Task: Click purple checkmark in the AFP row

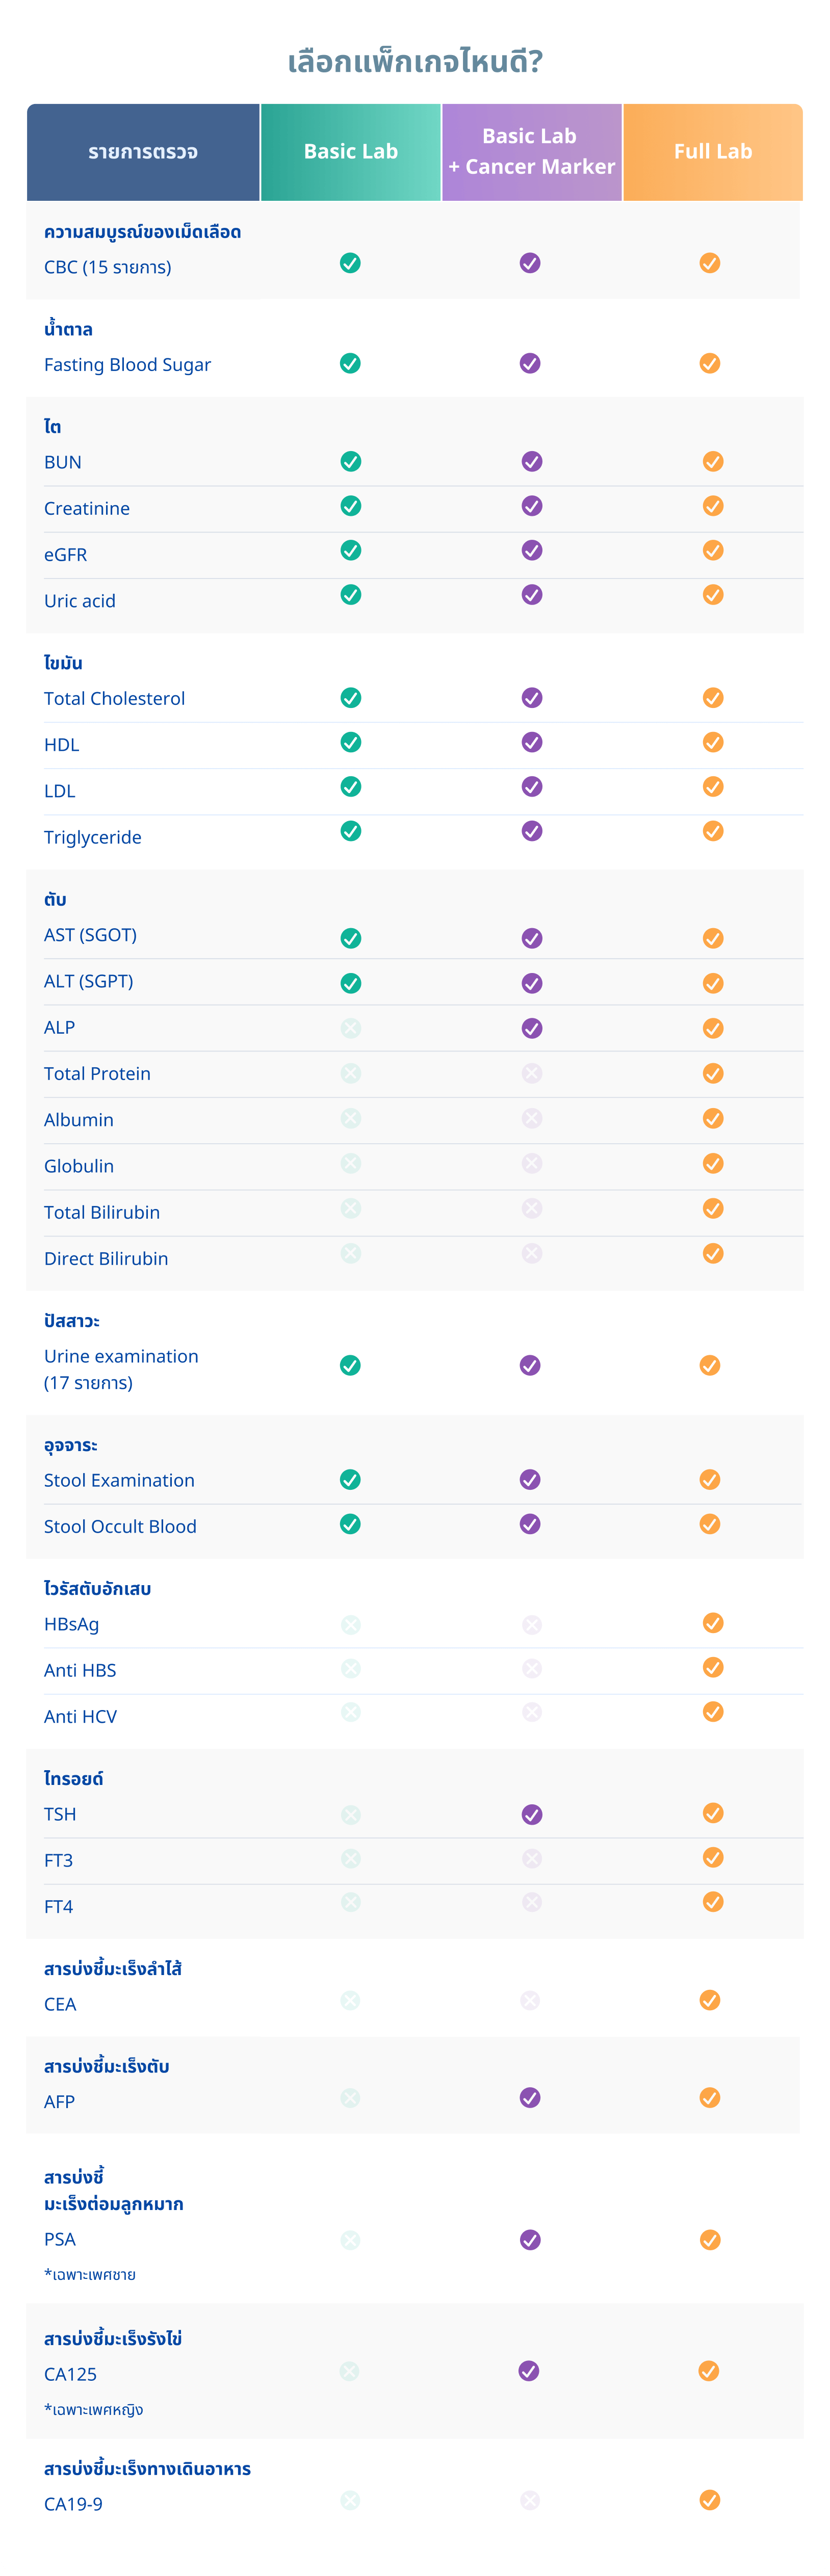Action: [530, 2097]
